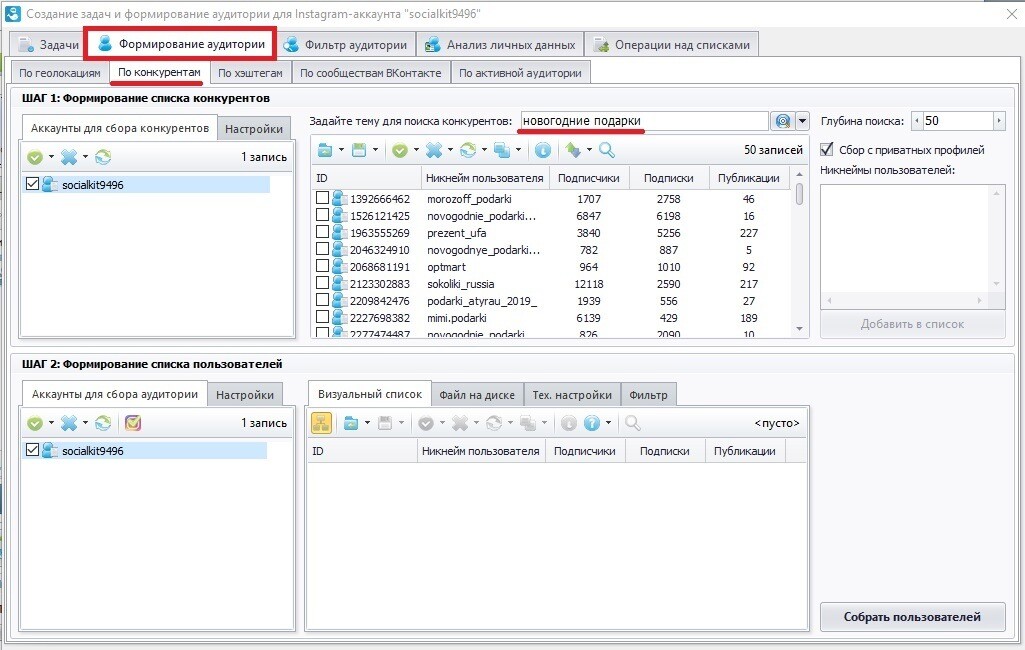
Task: Copy entries from the competitors list
Action: [x=501, y=150]
